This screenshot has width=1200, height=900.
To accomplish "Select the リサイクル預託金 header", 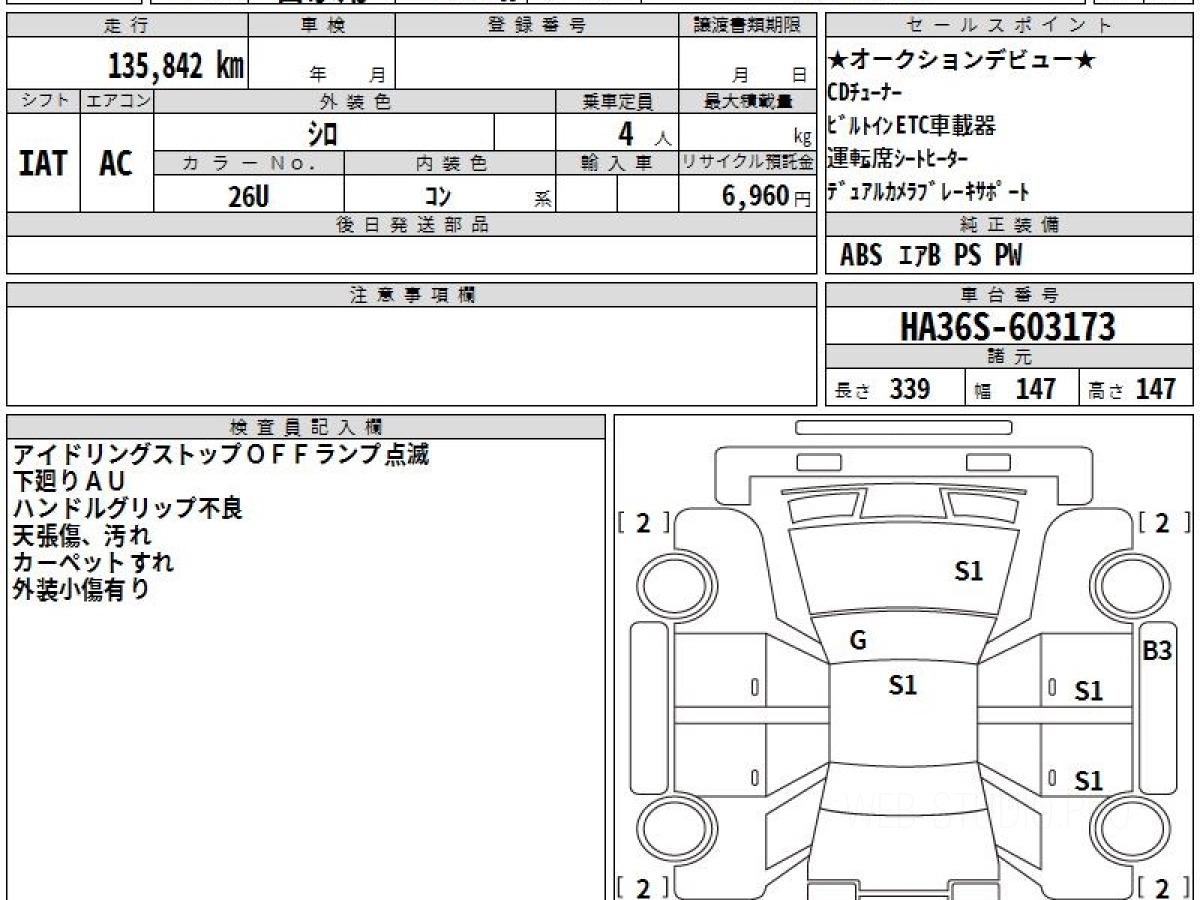I will pyautogui.click(x=747, y=163).
